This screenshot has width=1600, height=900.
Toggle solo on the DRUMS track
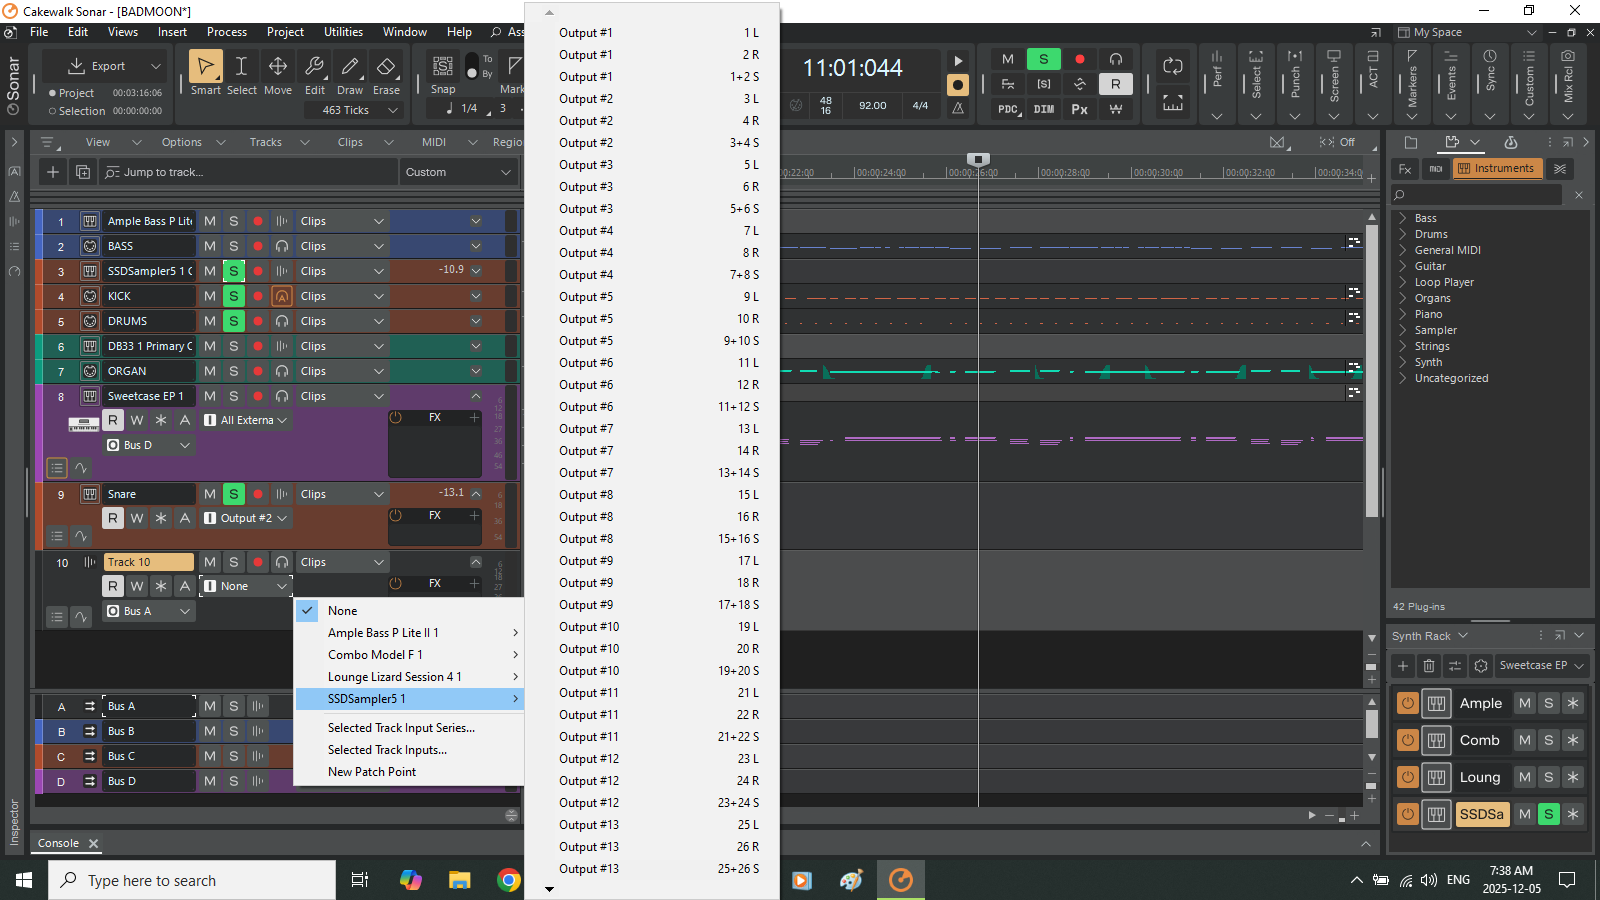[233, 321]
